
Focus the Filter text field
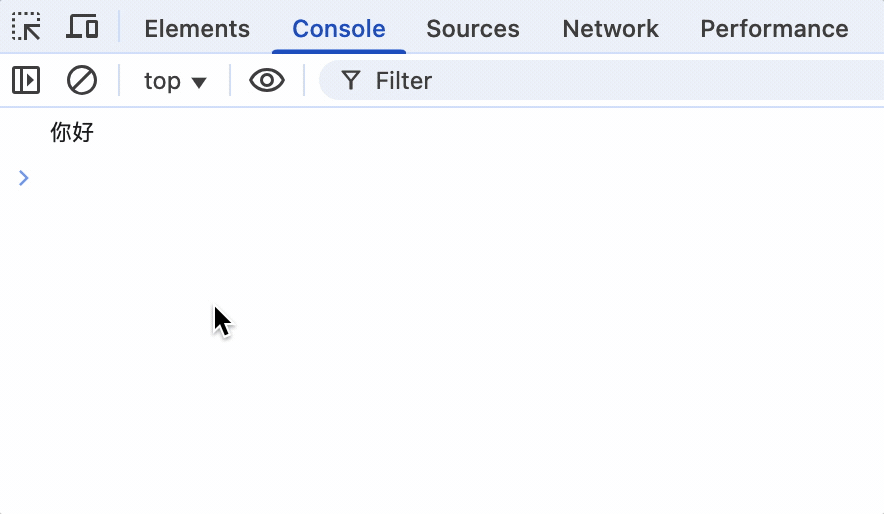(601, 80)
